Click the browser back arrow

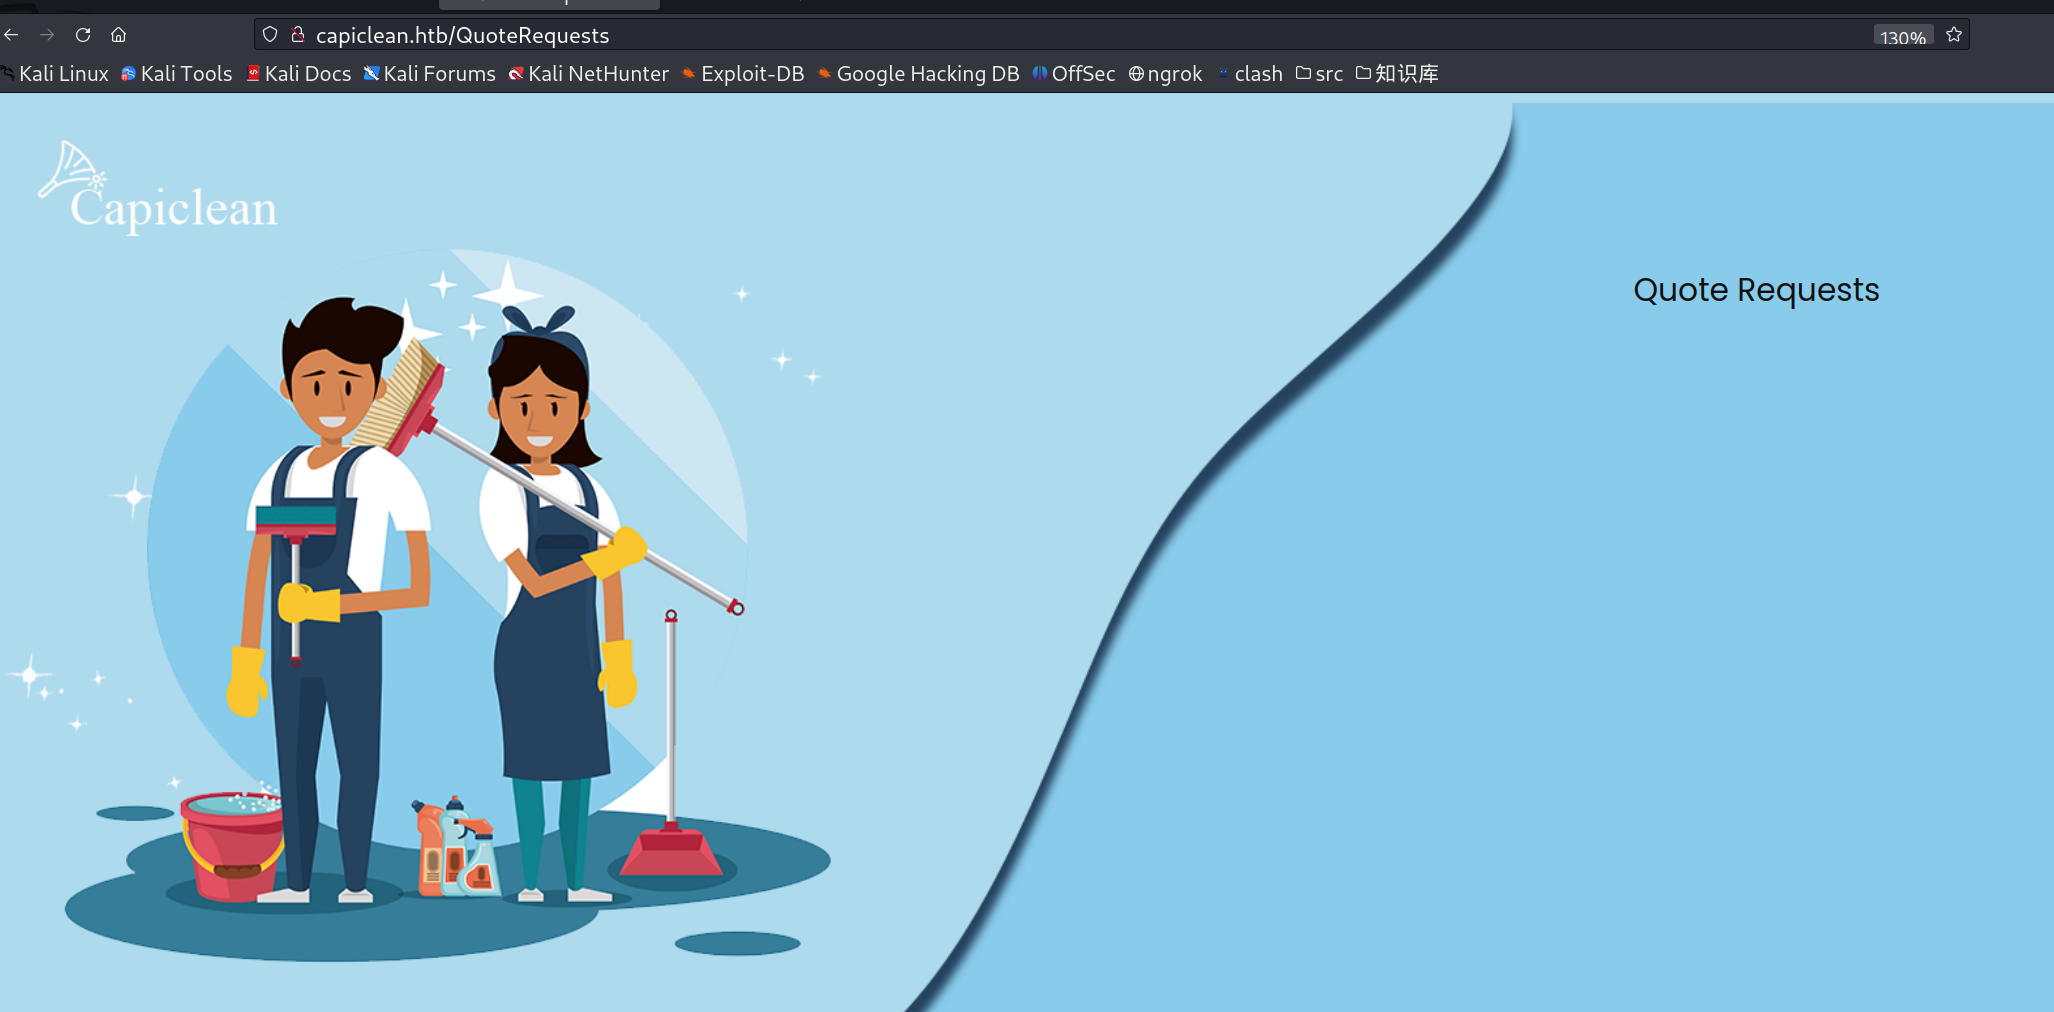pos(12,35)
